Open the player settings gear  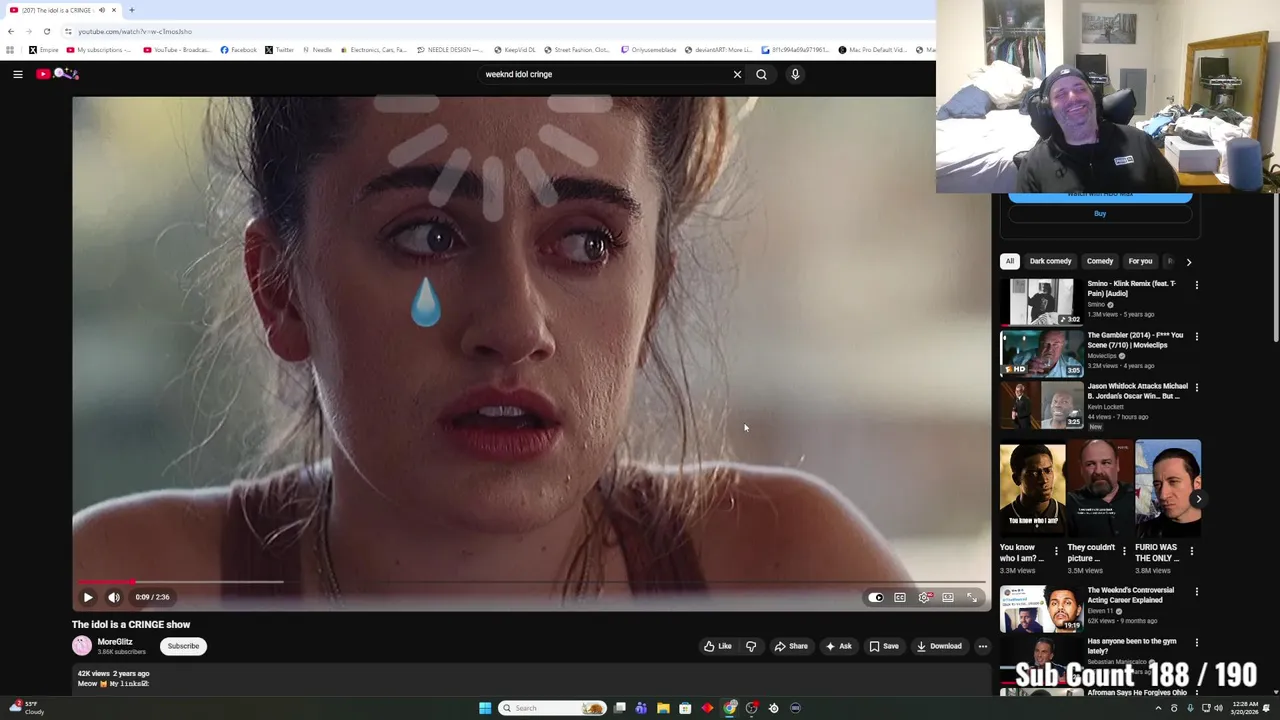(924, 597)
